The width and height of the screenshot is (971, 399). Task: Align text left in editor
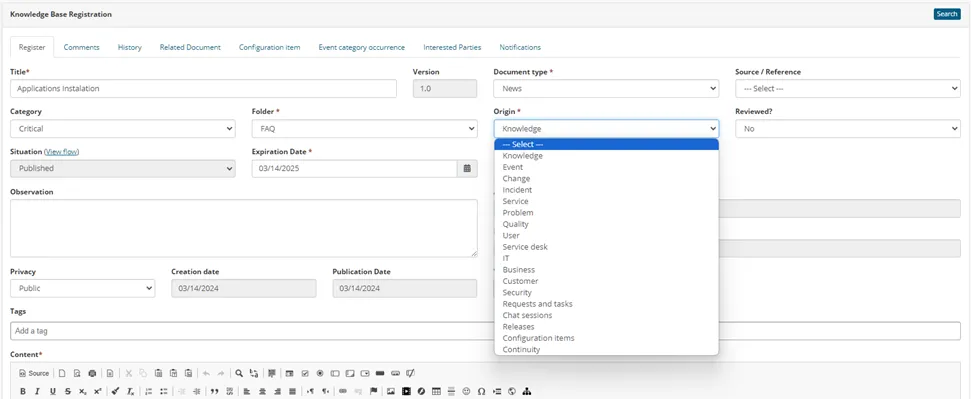pyautogui.click(x=246, y=391)
